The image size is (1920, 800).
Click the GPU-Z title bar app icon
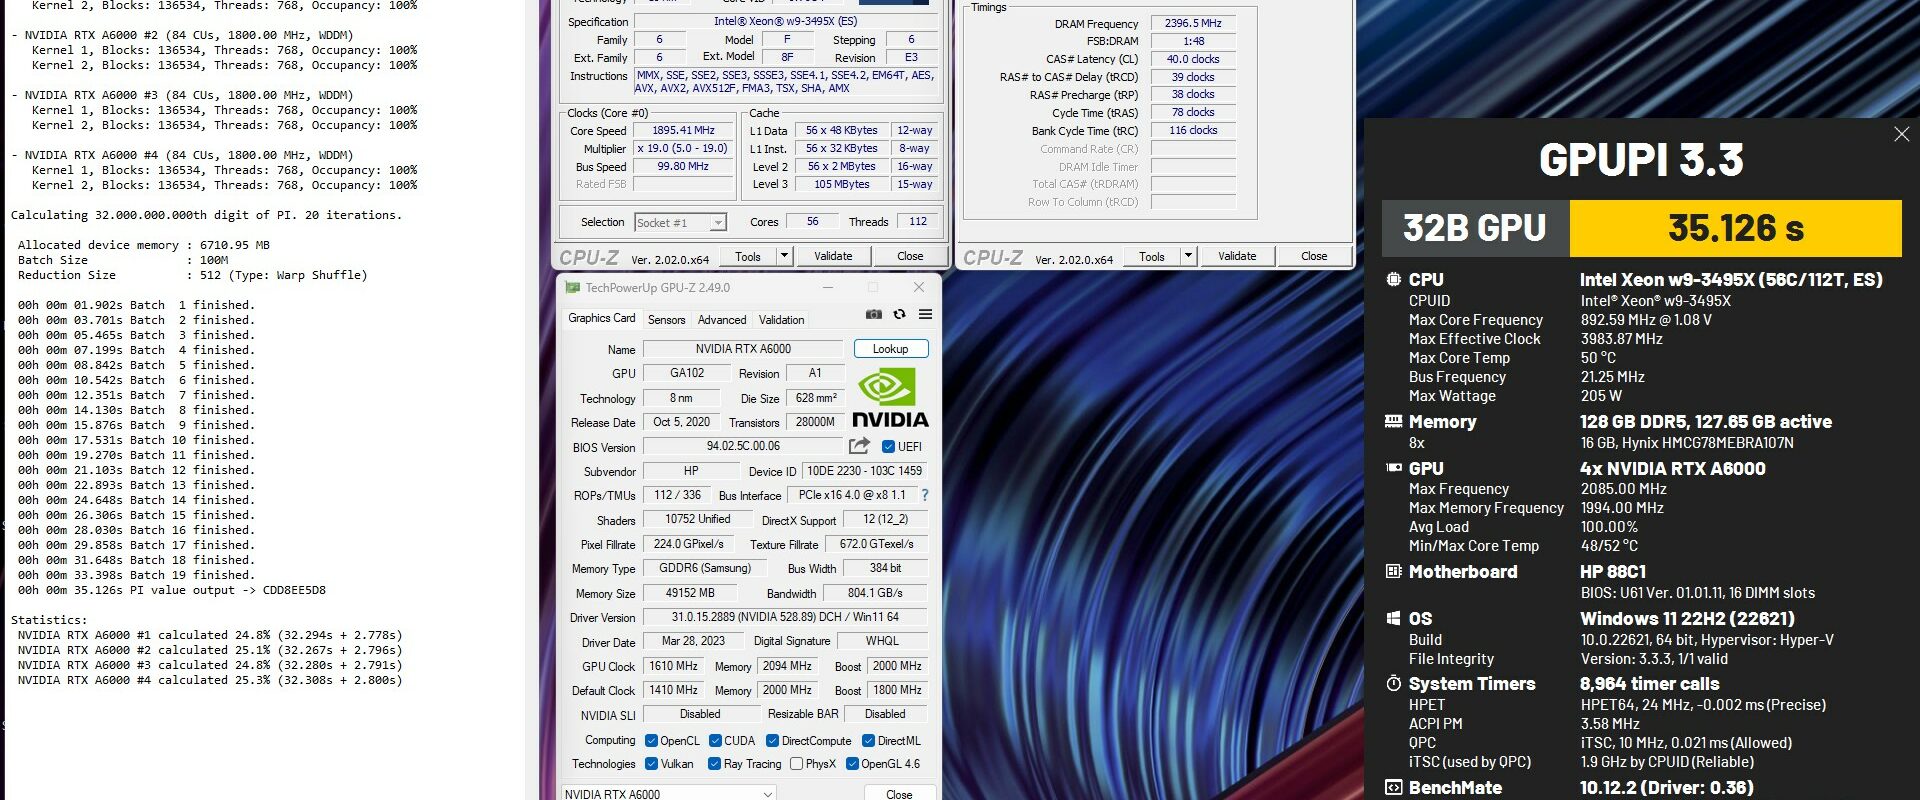tap(573, 287)
